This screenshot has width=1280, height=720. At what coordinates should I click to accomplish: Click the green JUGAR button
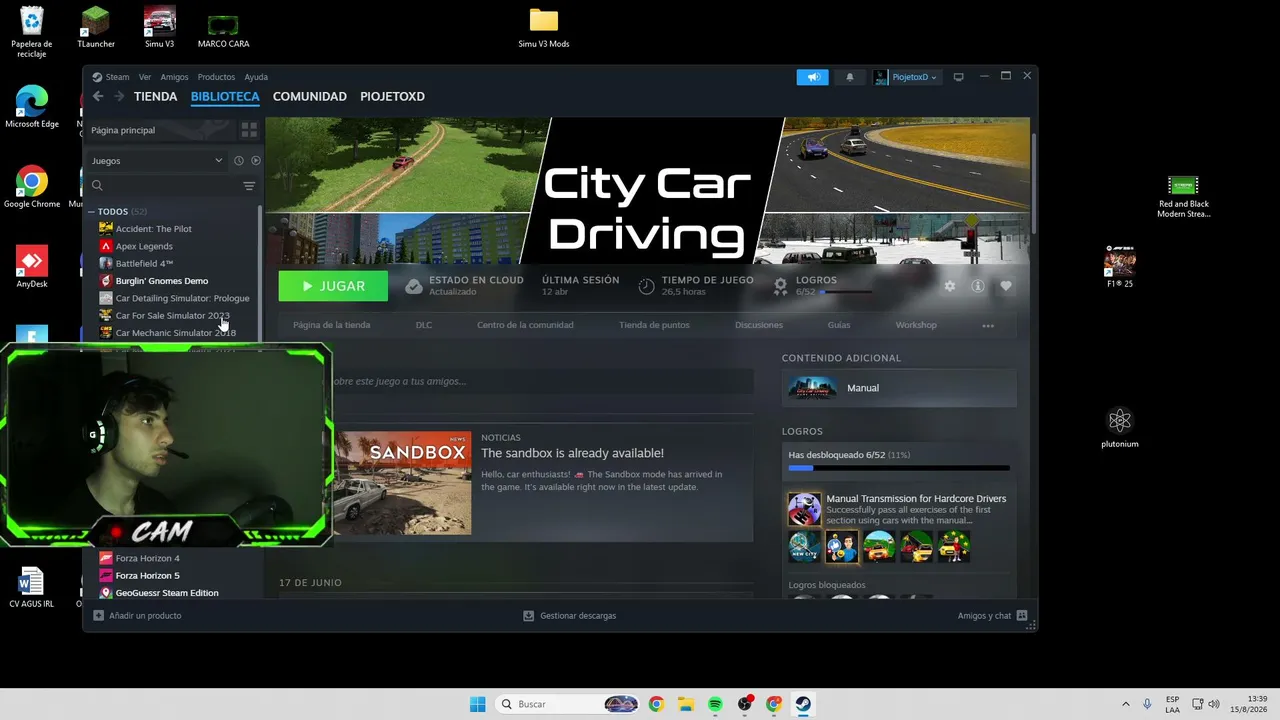point(333,286)
